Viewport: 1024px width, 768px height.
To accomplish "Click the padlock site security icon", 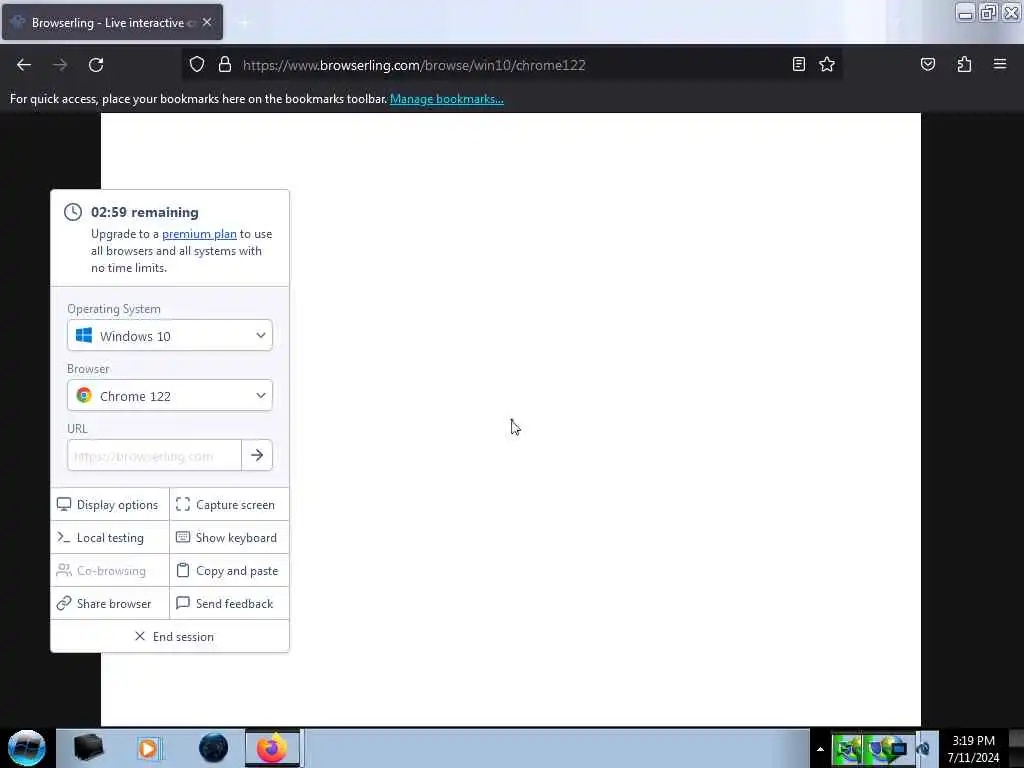I will point(225,65).
